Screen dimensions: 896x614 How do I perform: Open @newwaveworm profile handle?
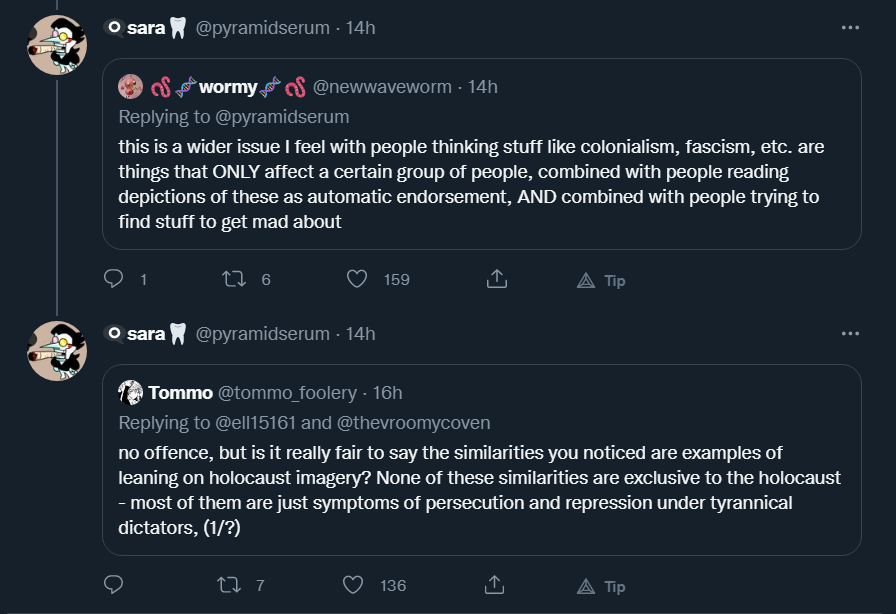click(x=382, y=87)
